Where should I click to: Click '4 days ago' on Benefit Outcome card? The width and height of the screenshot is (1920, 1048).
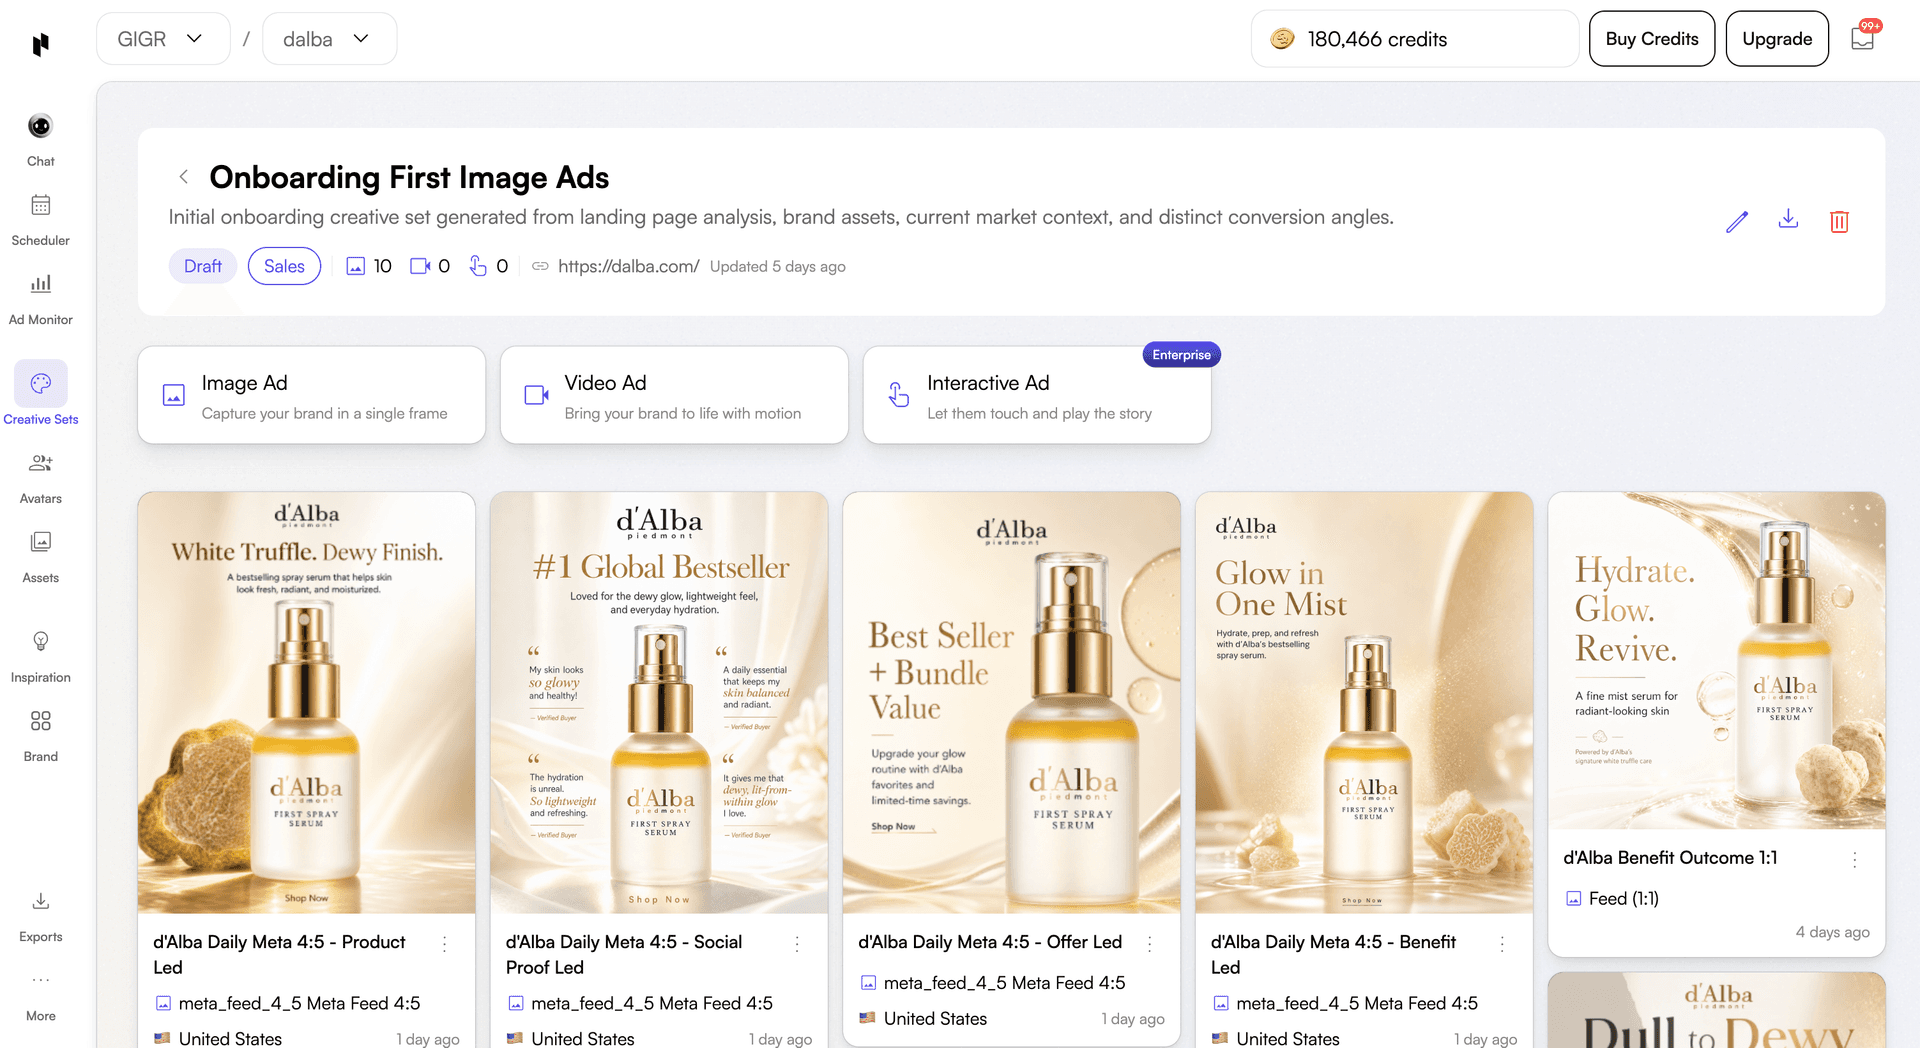[x=1832, y=932]
